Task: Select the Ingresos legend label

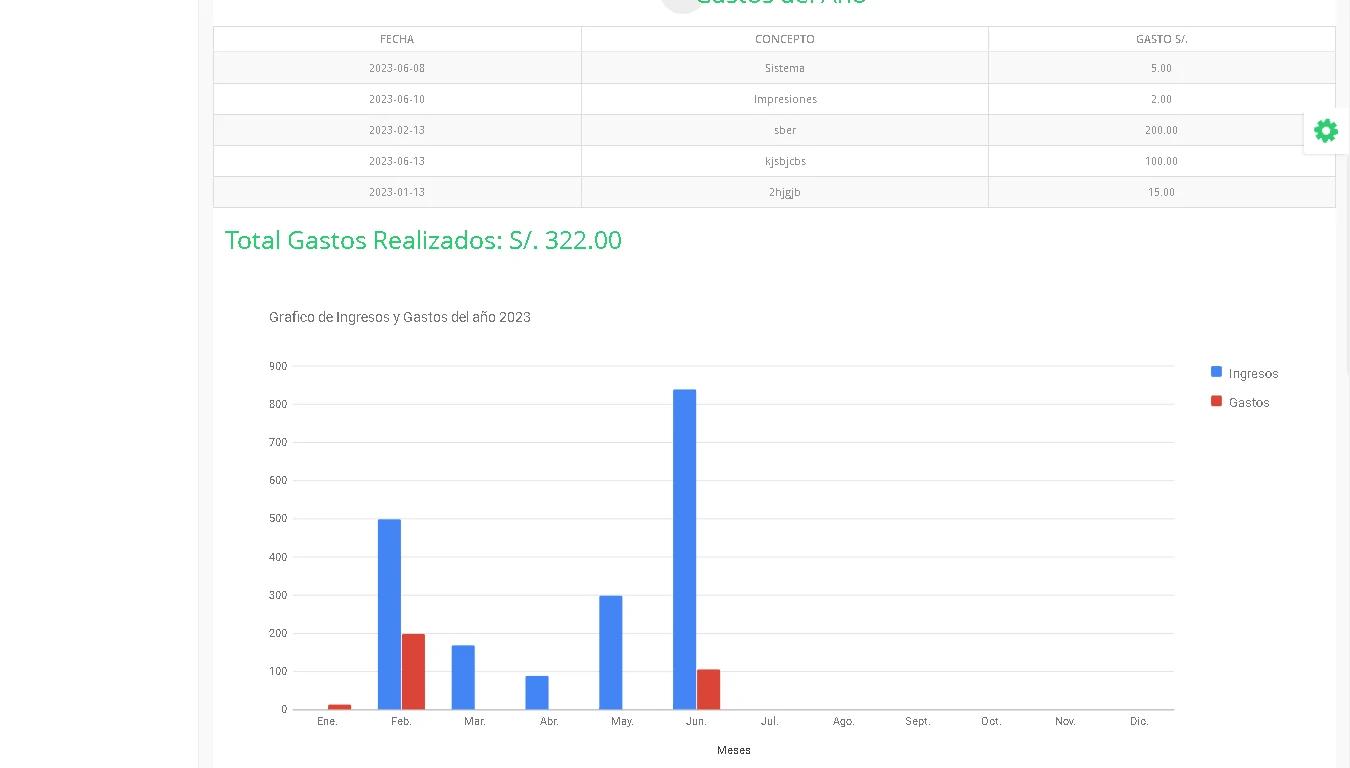Action: tap(1253, 374)
